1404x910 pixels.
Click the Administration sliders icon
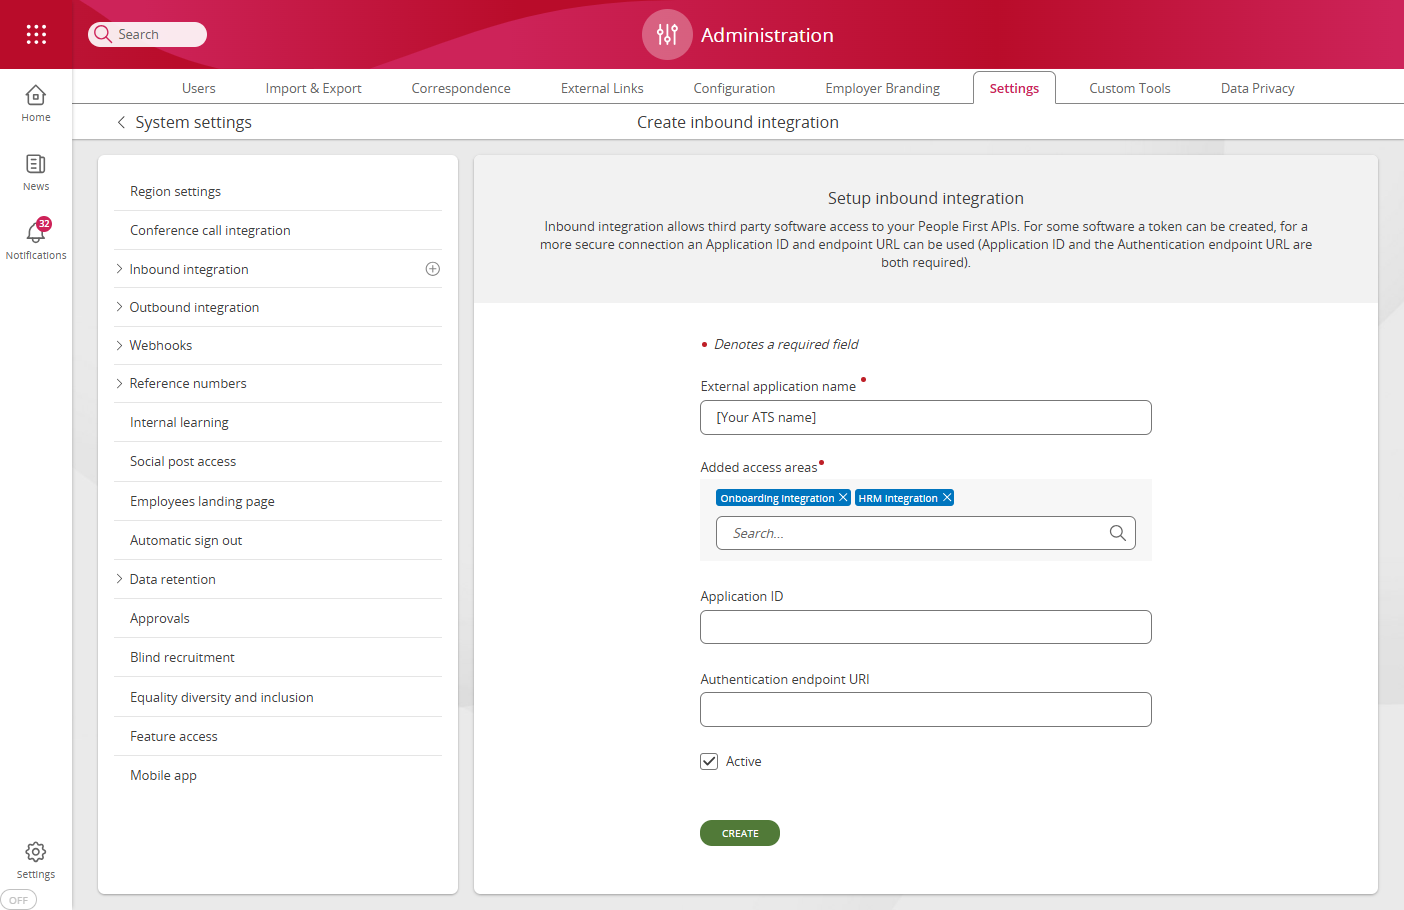pos(667,35)
